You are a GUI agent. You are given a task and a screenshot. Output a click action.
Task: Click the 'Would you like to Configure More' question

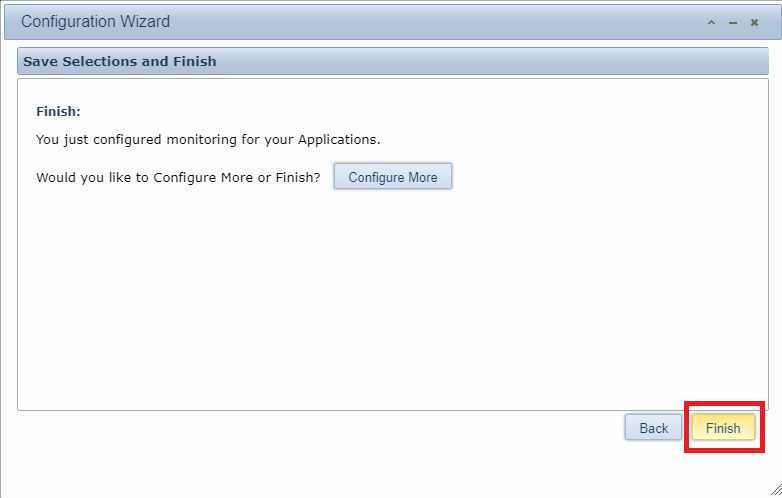click(178, 177)
